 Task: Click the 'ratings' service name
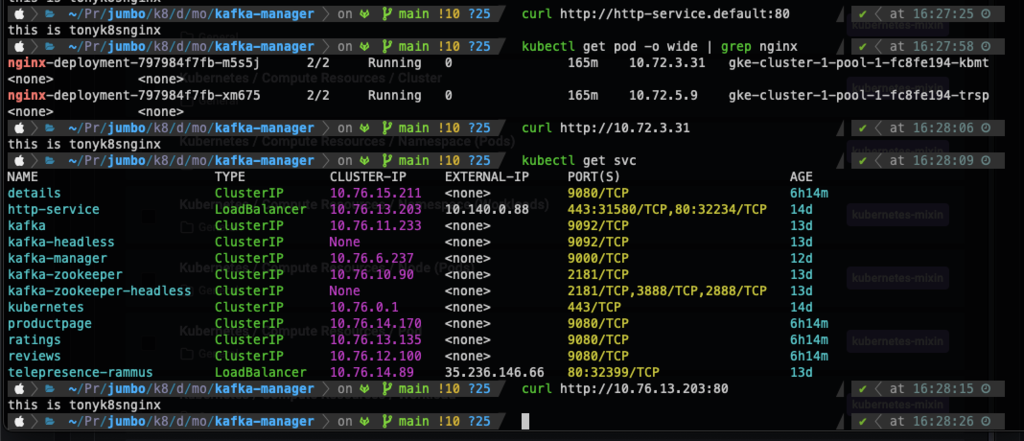coord(35,340)
